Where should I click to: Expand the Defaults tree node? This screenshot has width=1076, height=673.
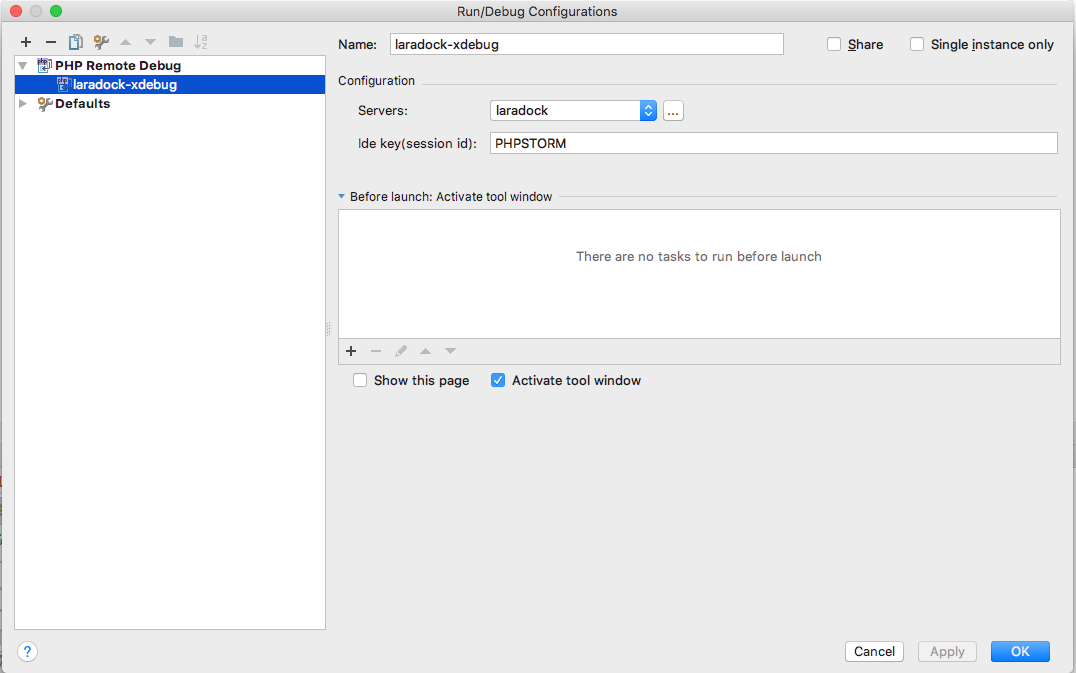[22, 103]
